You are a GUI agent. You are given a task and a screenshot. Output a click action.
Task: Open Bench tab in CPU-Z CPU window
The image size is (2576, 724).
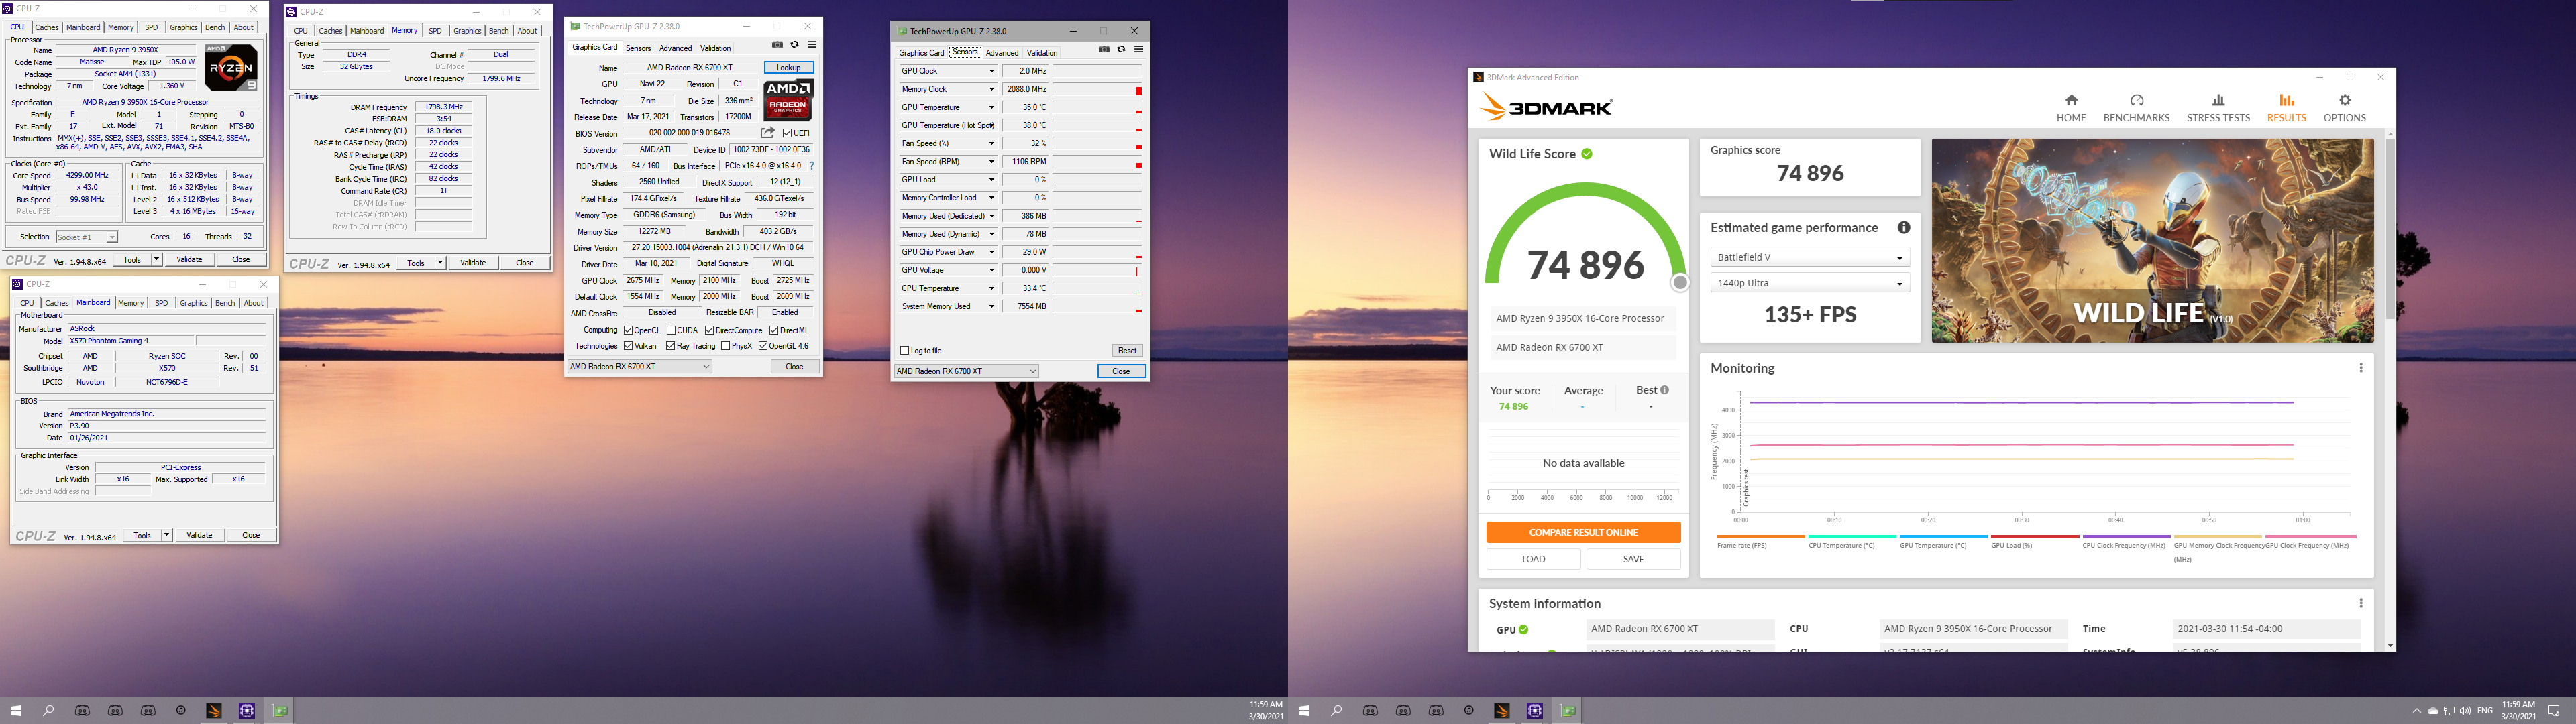pos(215,27)
